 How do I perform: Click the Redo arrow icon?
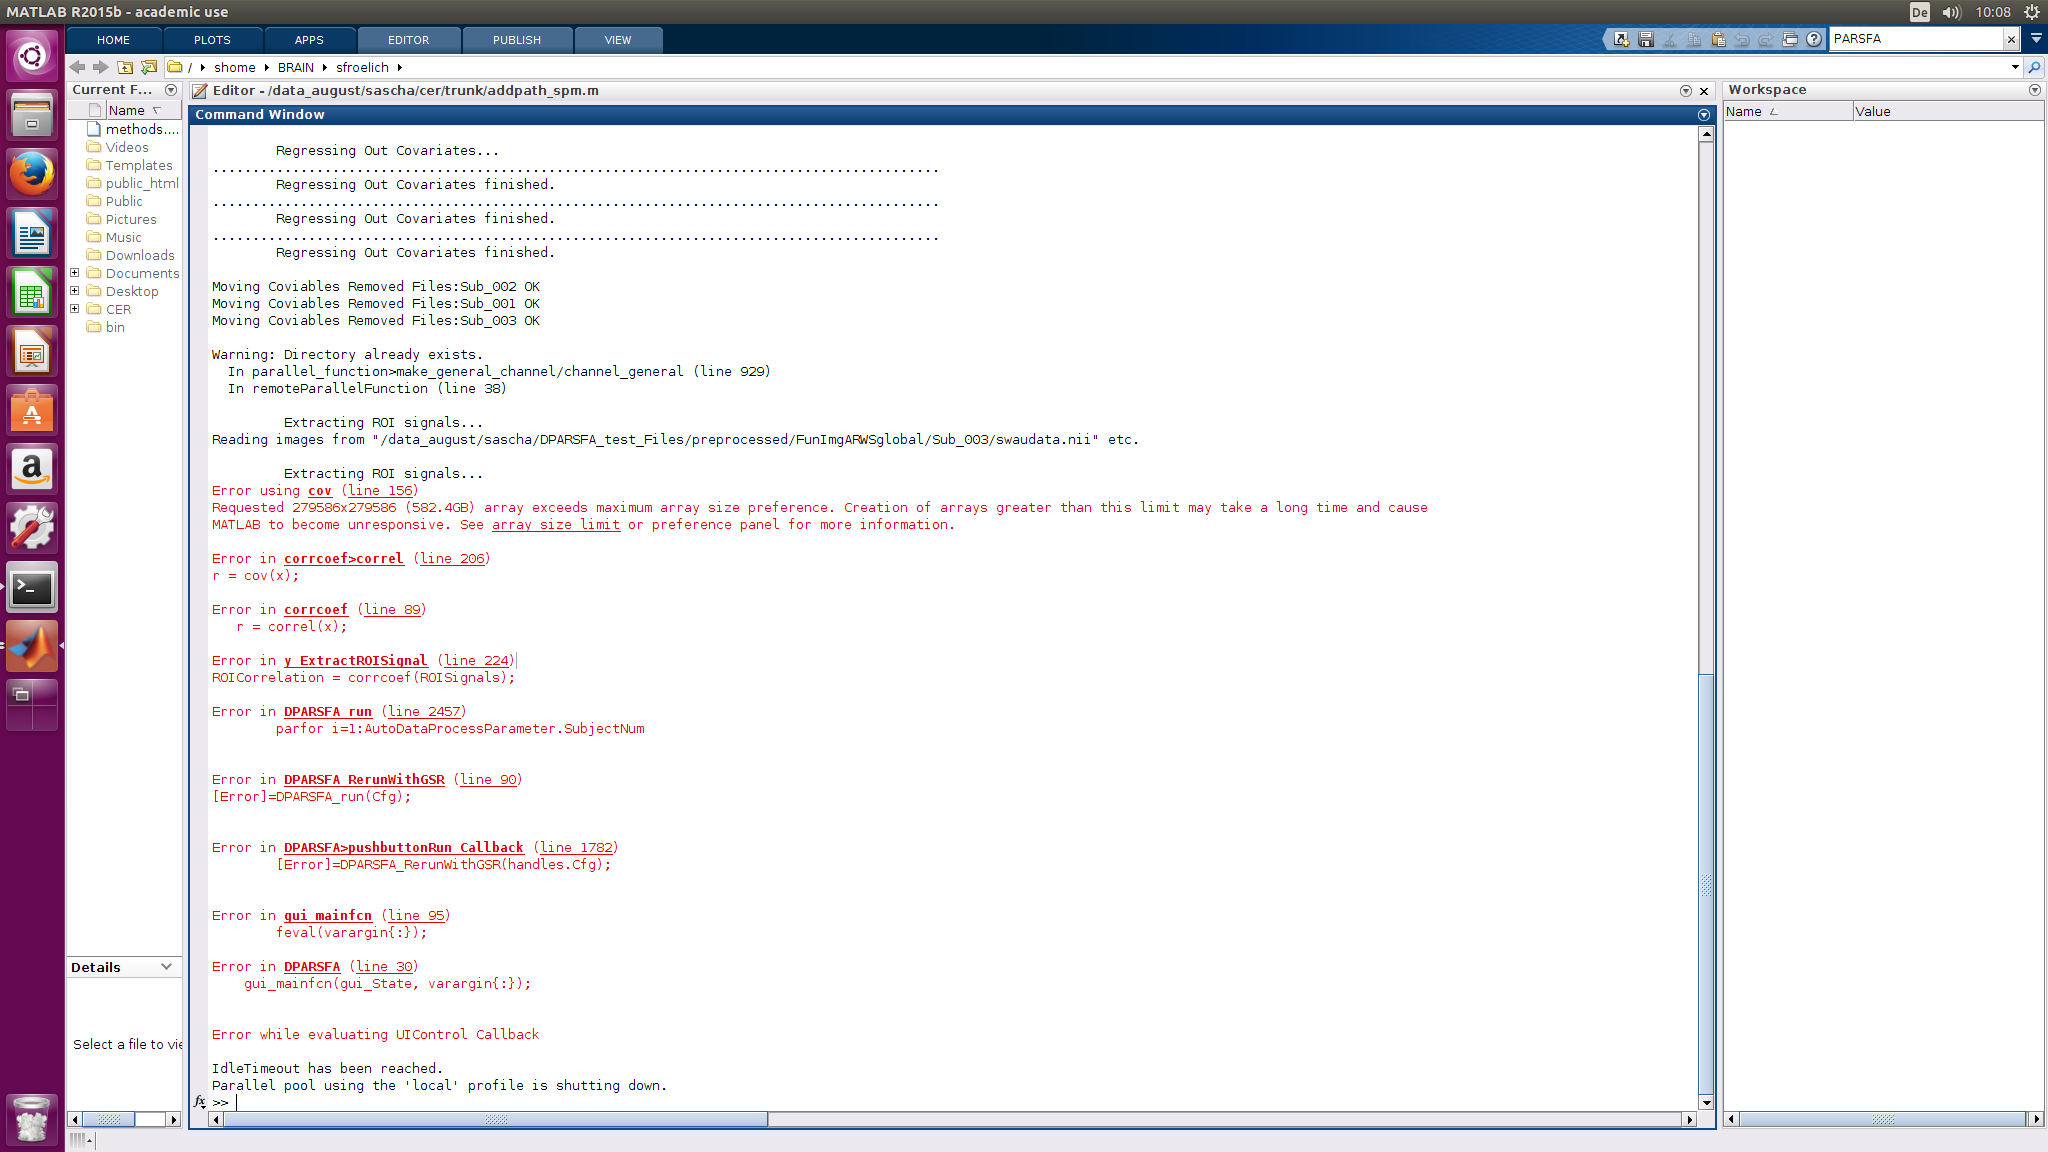click(x=1766, y=39)
